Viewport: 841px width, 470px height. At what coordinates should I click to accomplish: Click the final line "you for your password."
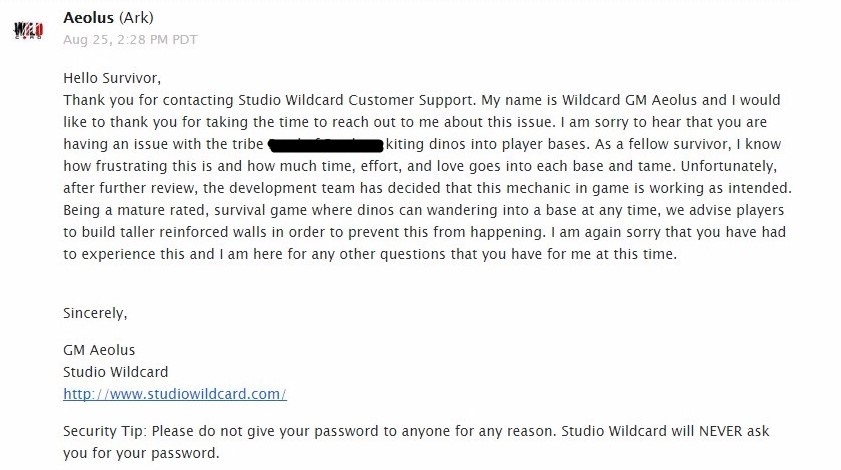coord(142,453)
